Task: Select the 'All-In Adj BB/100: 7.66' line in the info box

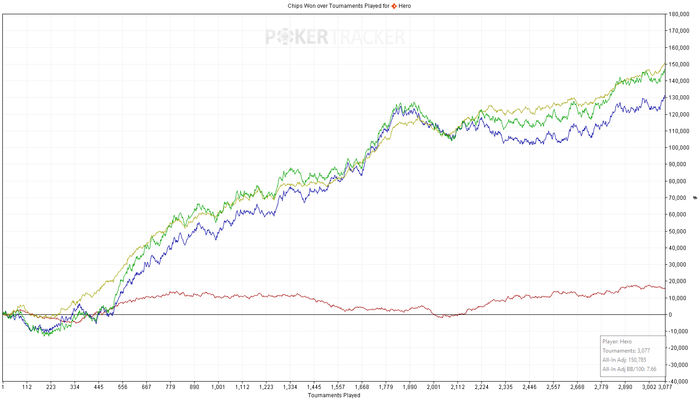Action: click(629, 369)
